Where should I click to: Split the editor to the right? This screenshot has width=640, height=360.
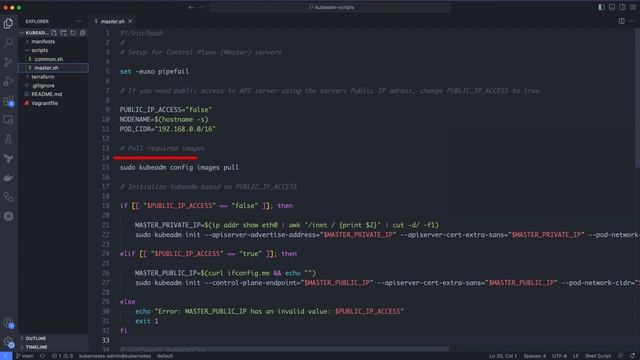point(621,21)
